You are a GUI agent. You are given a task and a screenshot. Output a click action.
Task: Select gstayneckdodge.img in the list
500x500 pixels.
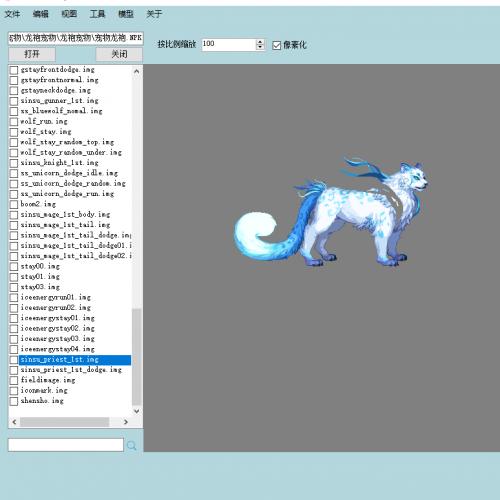(x=56, y=90)
